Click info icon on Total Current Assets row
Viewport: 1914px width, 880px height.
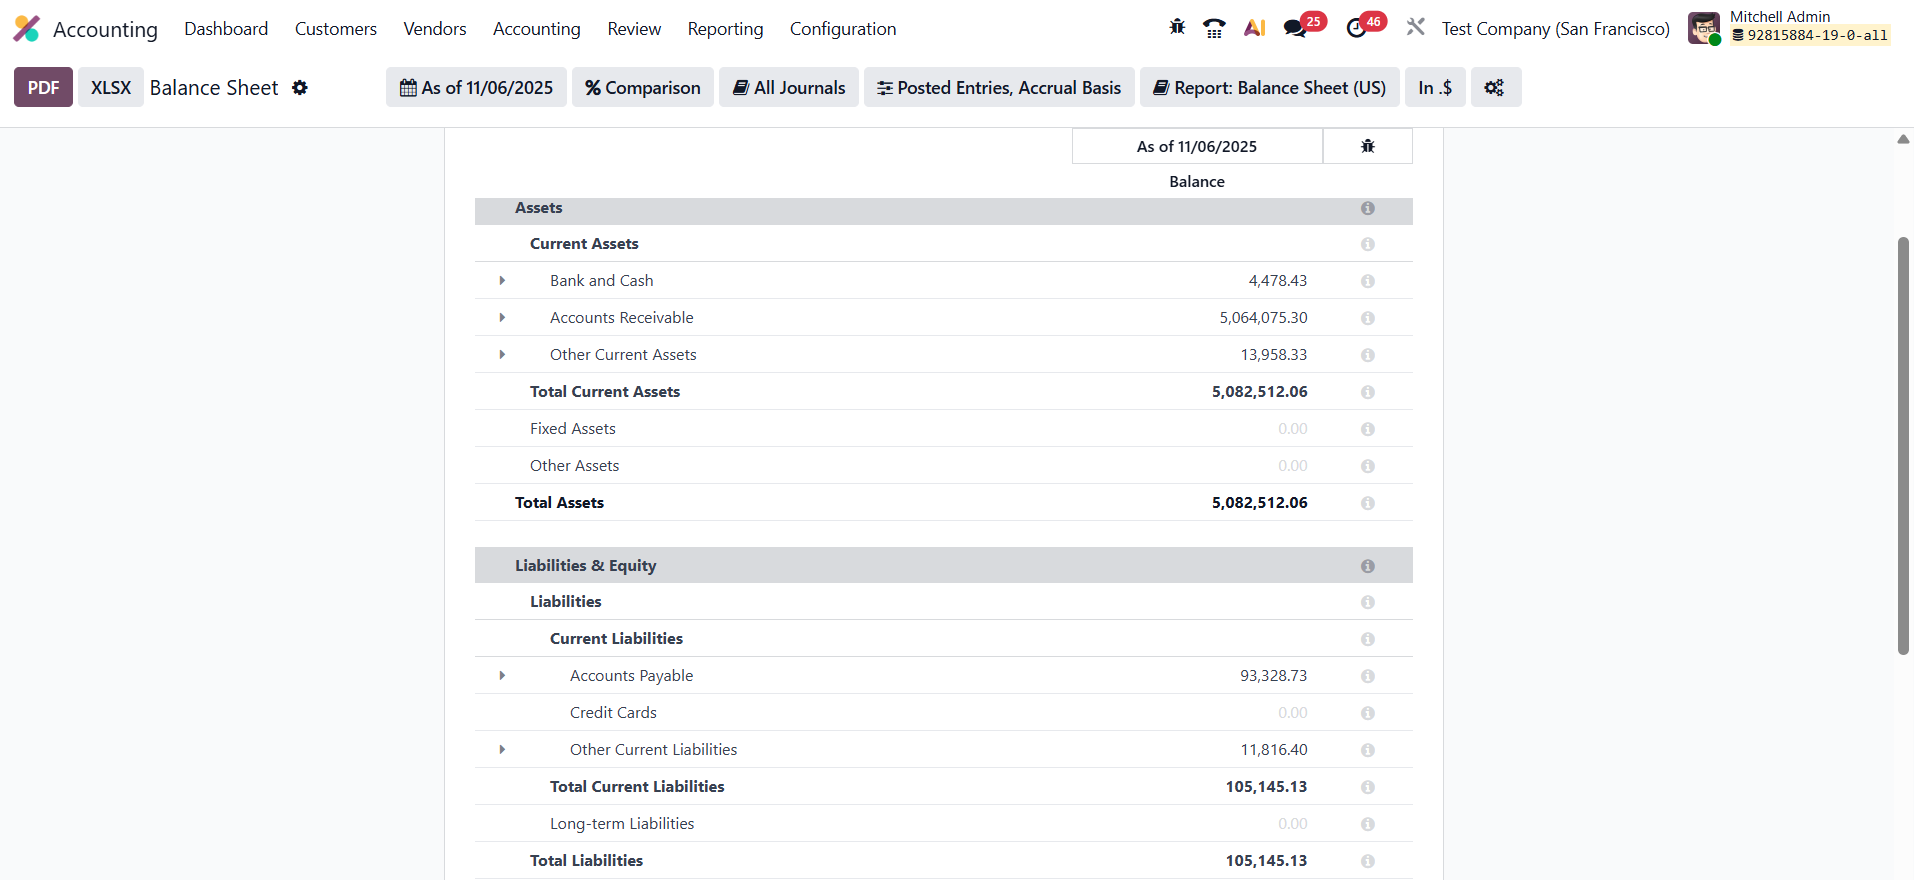click(1368, 392)
